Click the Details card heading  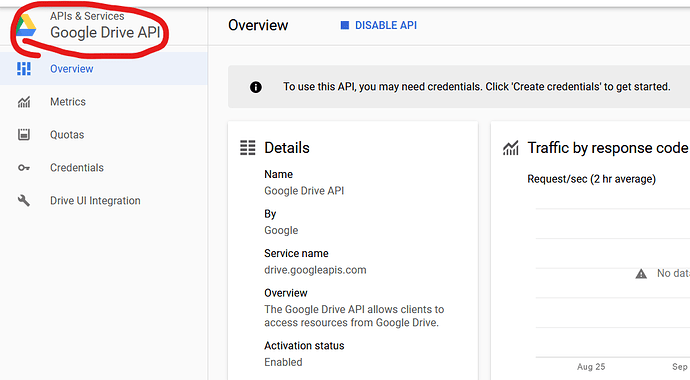(x=287, y=148)
